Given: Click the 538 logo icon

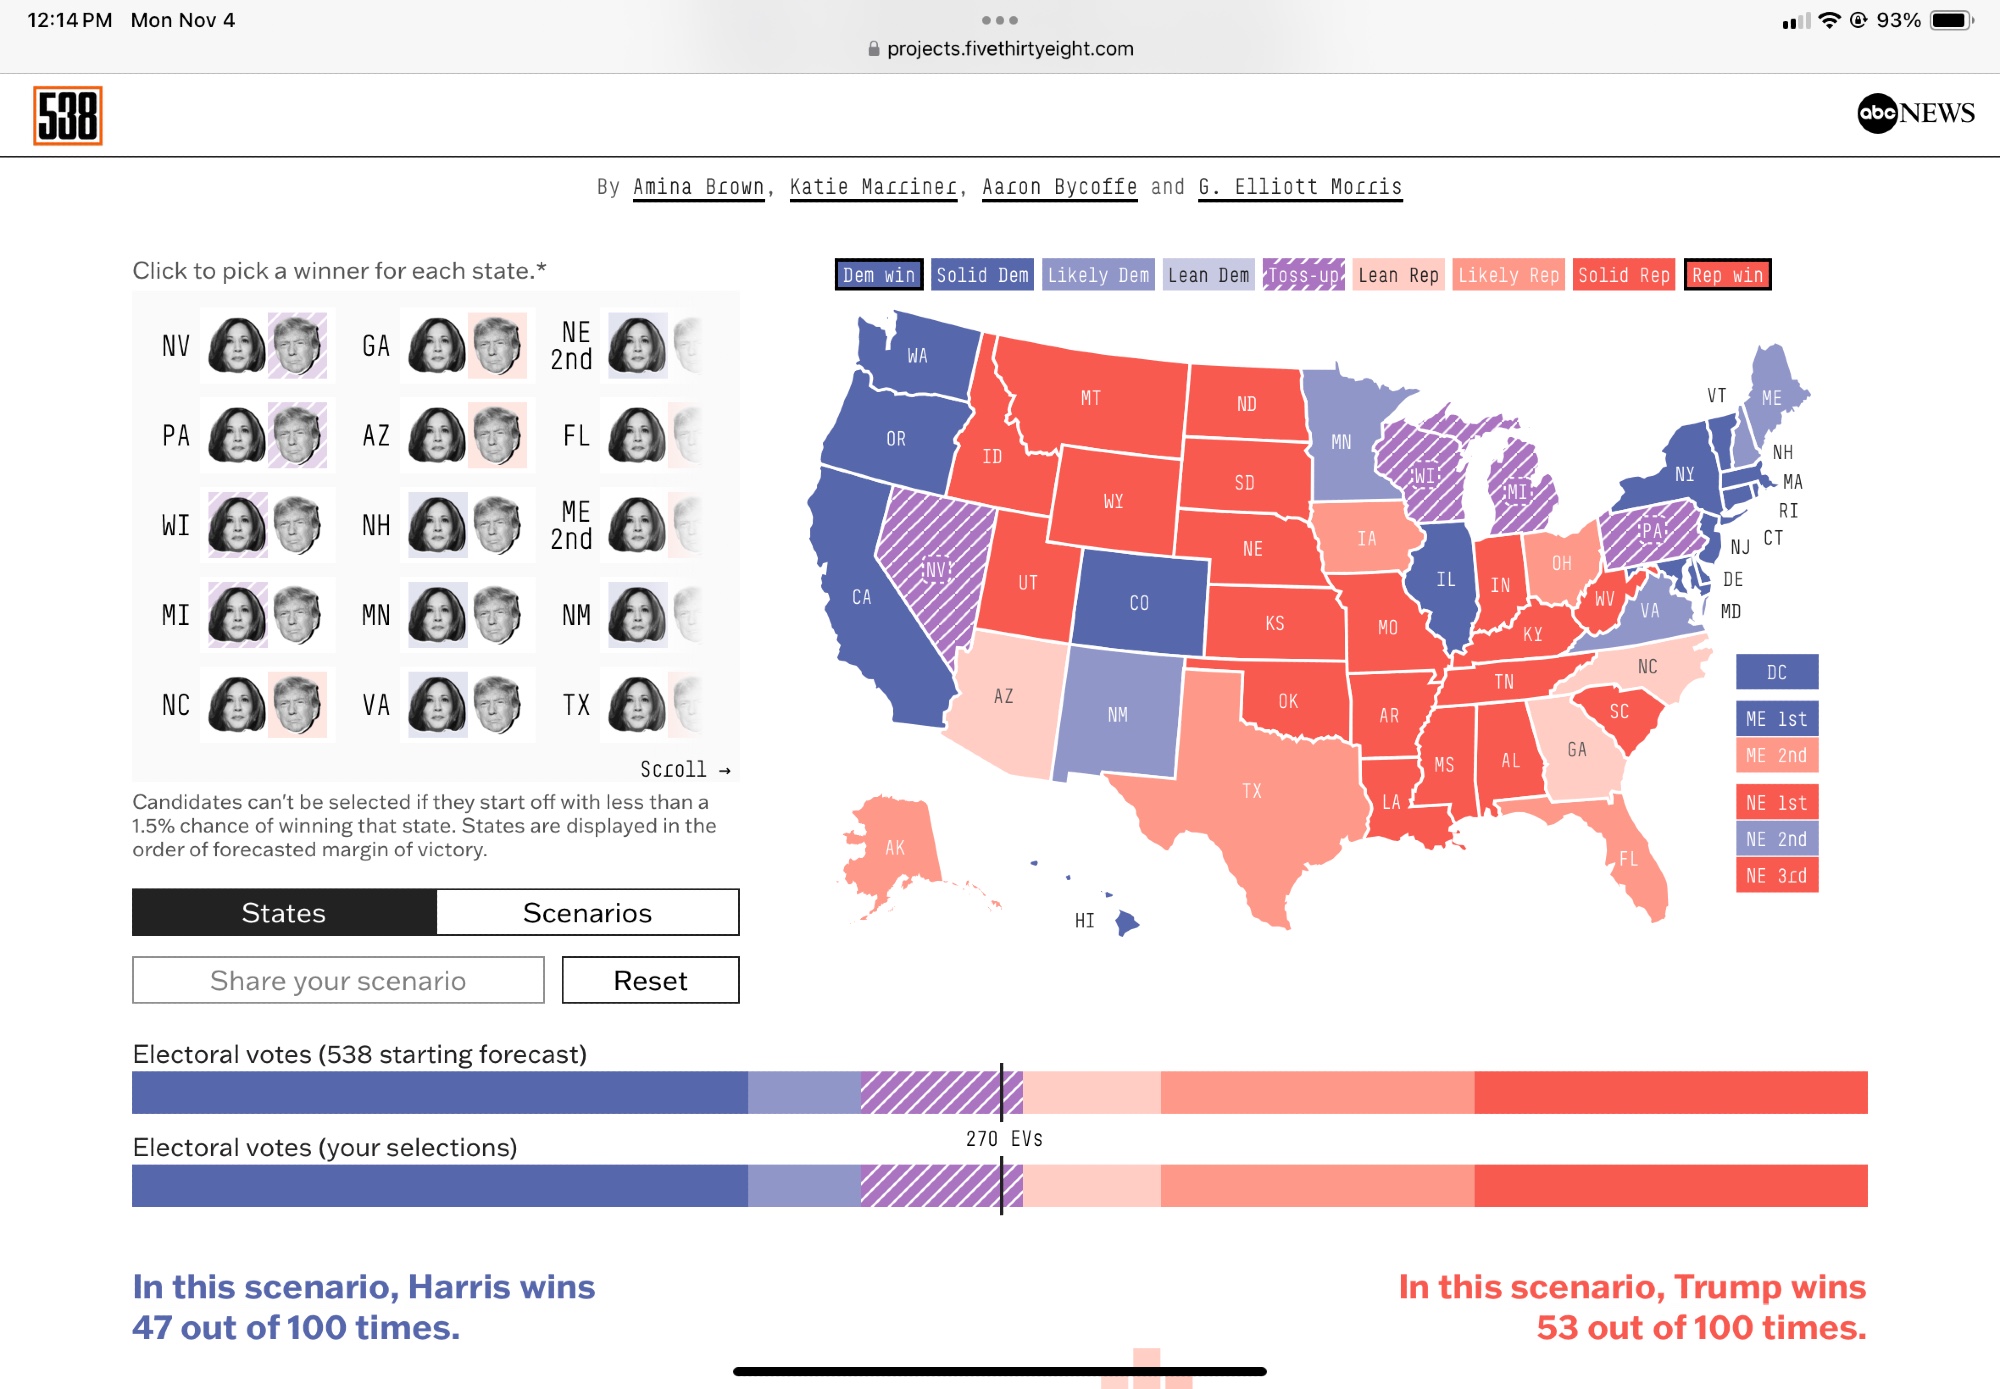Looking at the screenshot, I should tap(68, 116).
